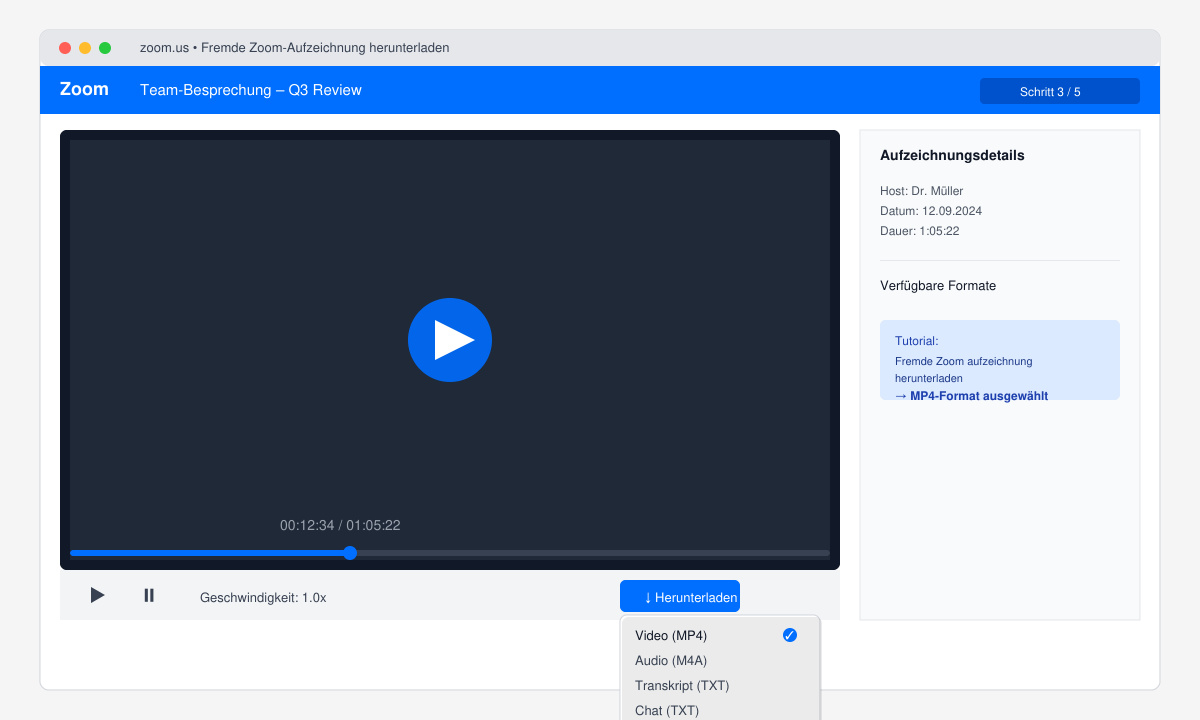Viewport: 1200px width, 720px height.
Task: Click the Dauer: 1:05:22 entry
Action: (920, 231)
